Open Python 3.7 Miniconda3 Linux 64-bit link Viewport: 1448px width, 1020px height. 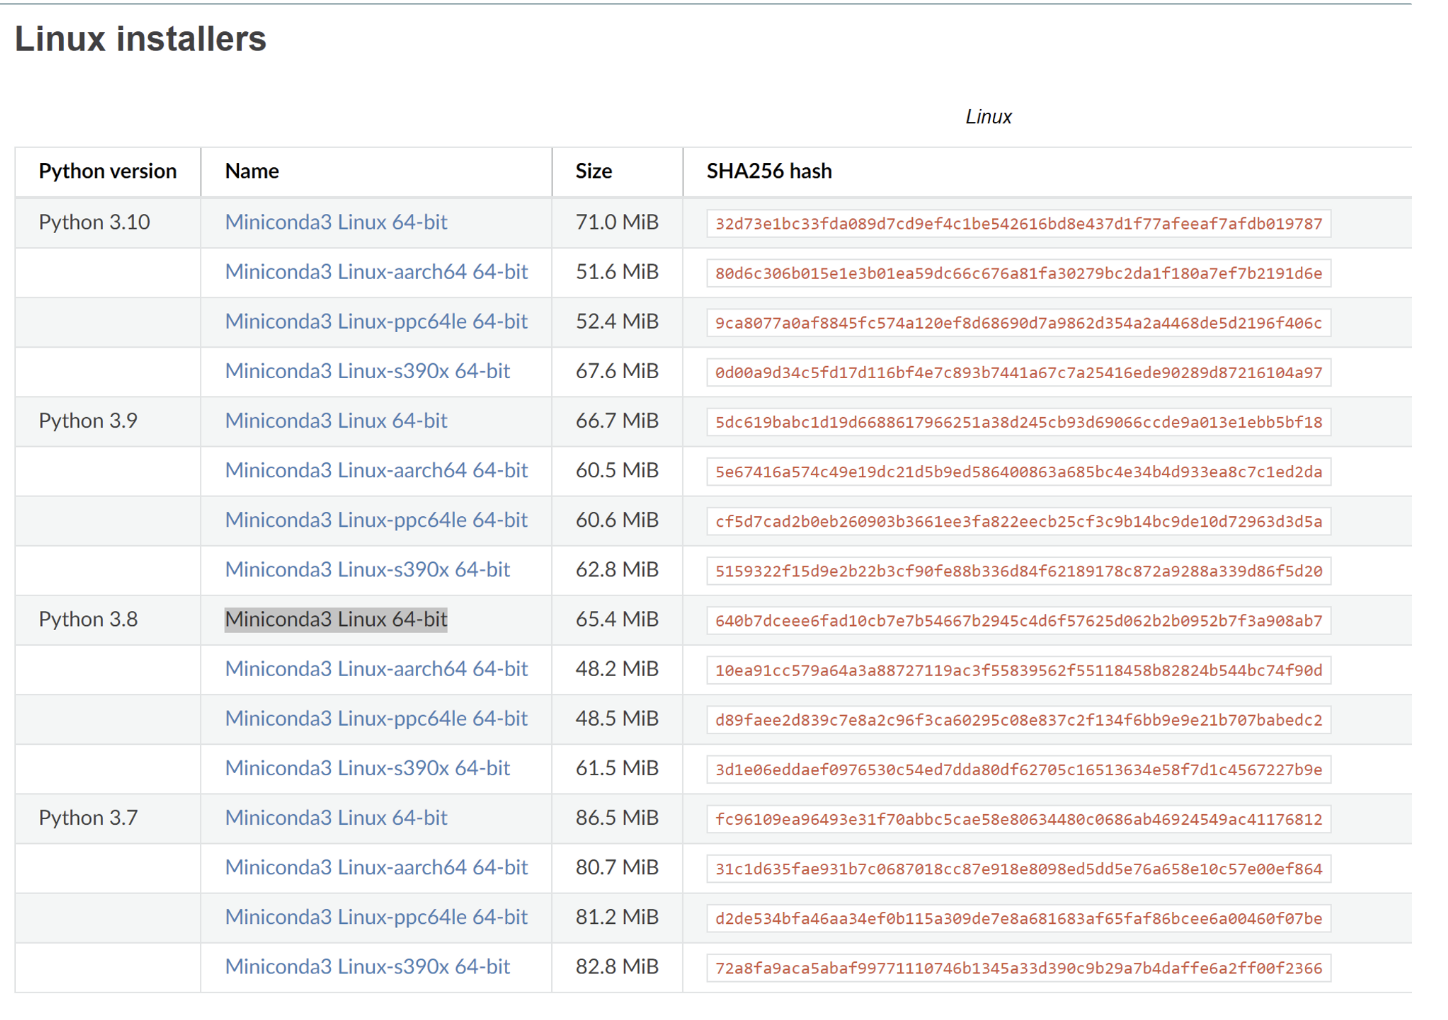336,818
